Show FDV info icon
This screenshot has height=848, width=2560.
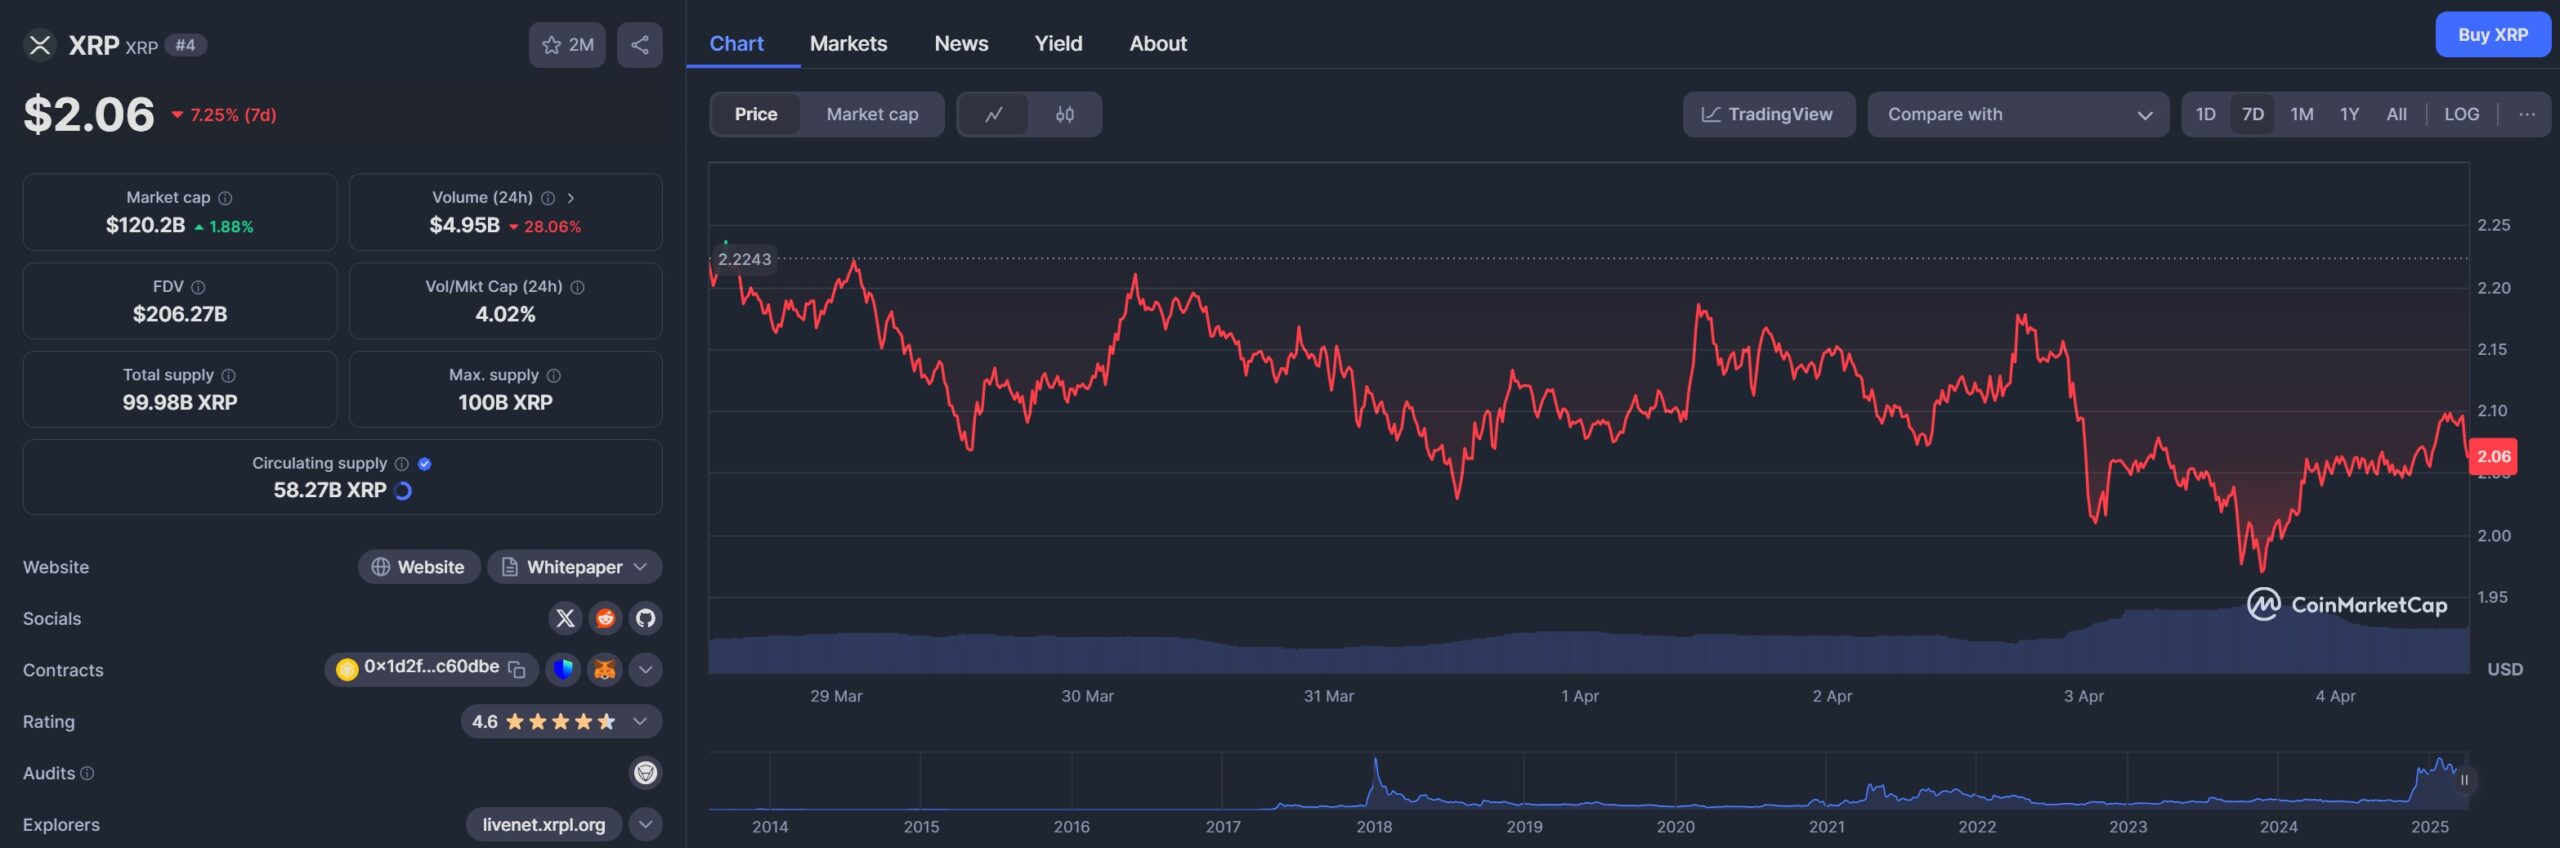[198, 287]
